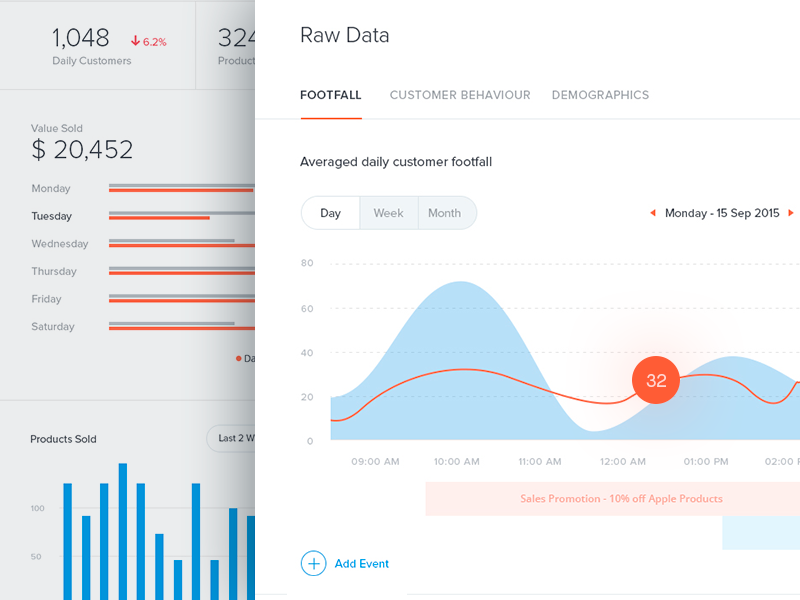Switch to Customer Behaviour tab
Viewport: 800px width, 600px height.
click(x=460, y=95)
